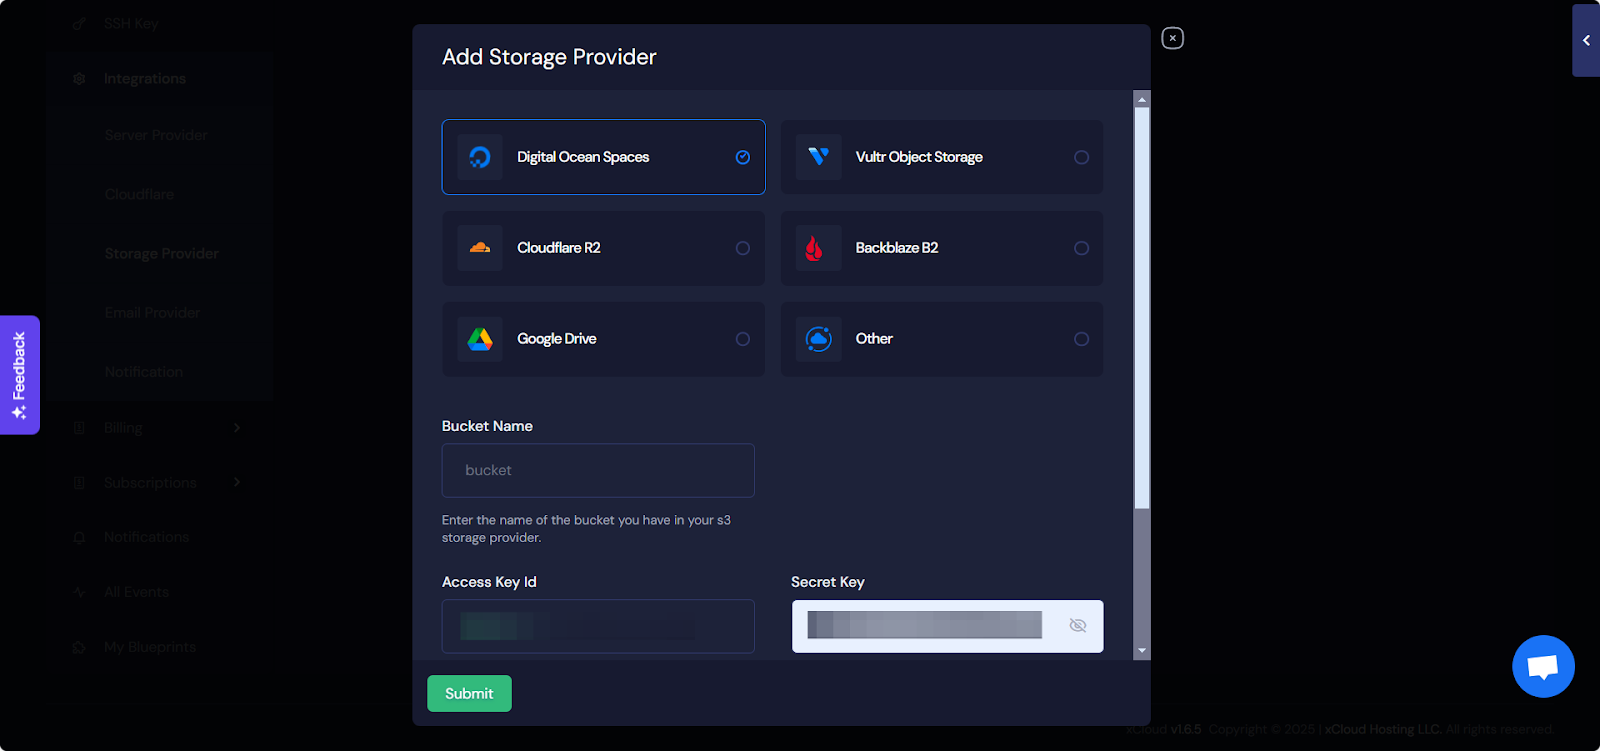Select Vultr Object Storage radio option
Screen dimensions: 1600x751
(x=1081, y=157)
